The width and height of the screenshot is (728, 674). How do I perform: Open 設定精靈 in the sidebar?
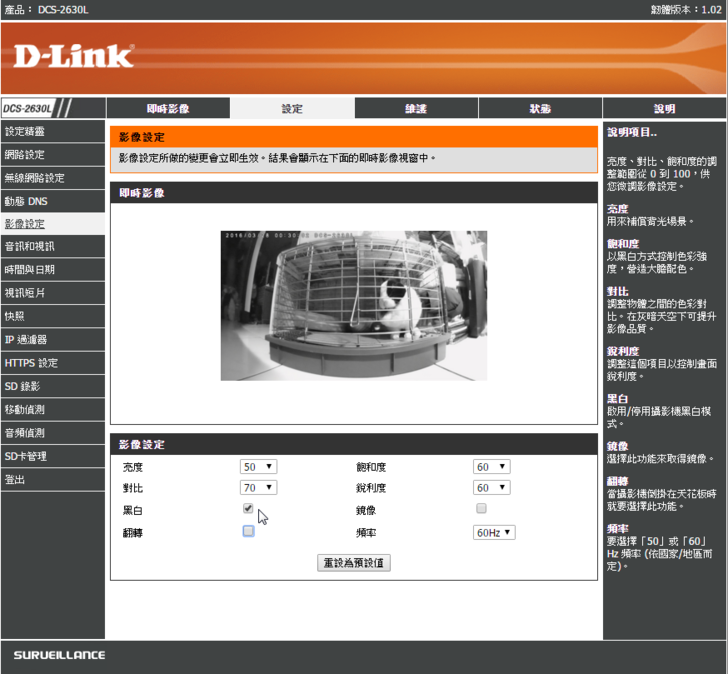point(25,131)
